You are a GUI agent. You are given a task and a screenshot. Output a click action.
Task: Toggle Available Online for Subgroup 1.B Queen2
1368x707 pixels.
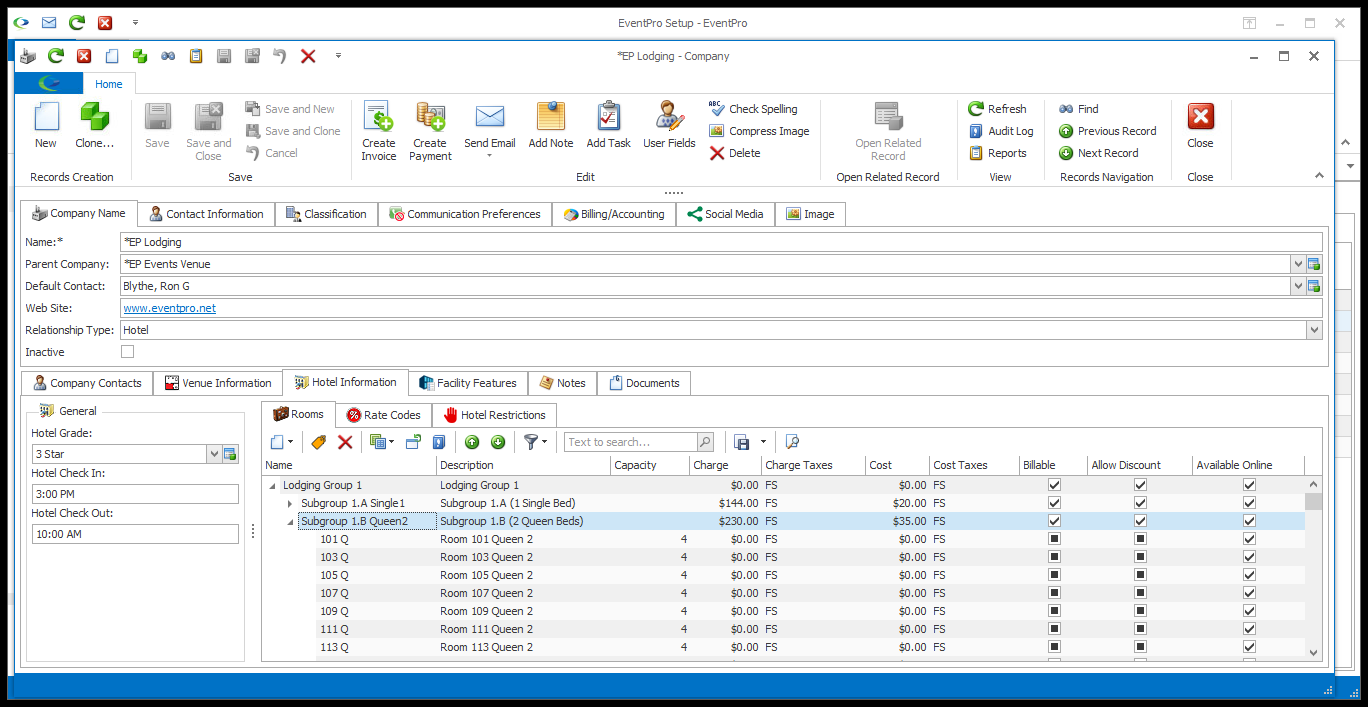click(1249, 521)
